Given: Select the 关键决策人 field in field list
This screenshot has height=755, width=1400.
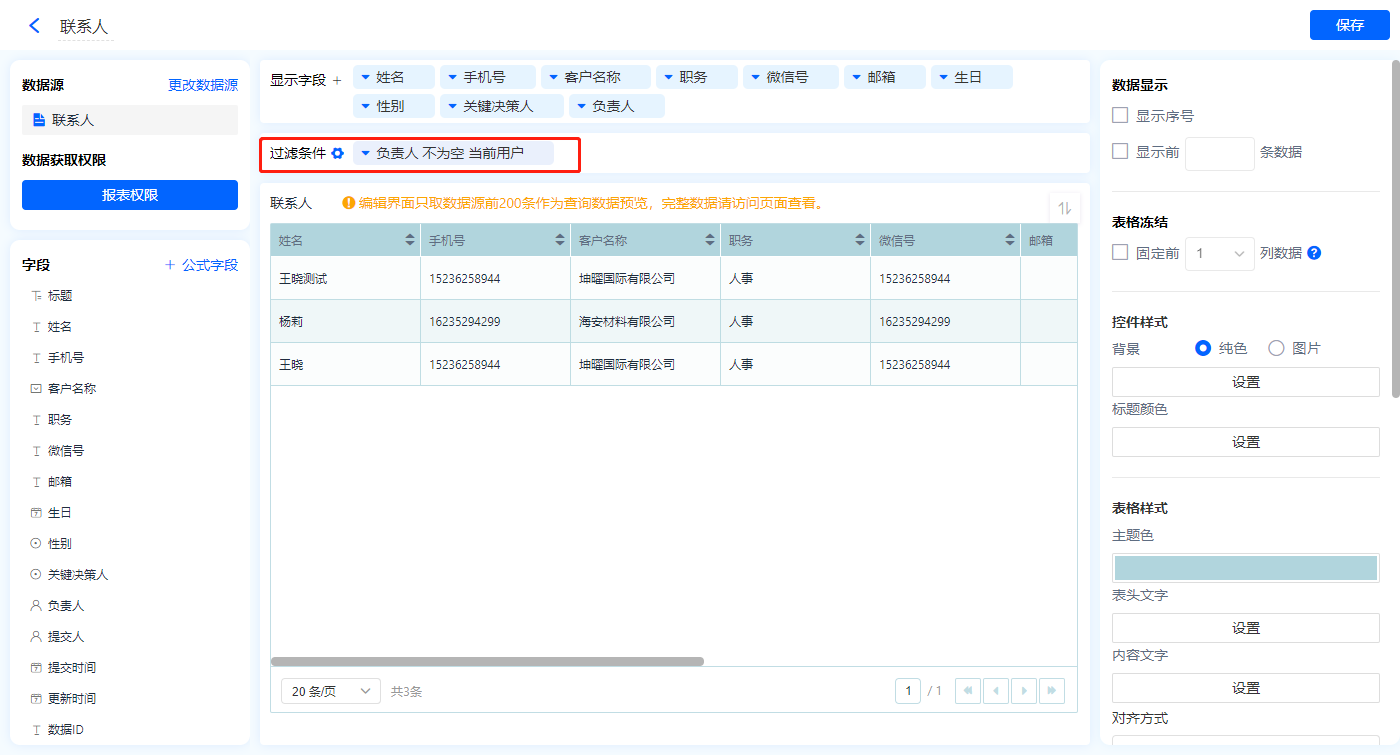Looking at the screenshot, I should pos(77,575).
